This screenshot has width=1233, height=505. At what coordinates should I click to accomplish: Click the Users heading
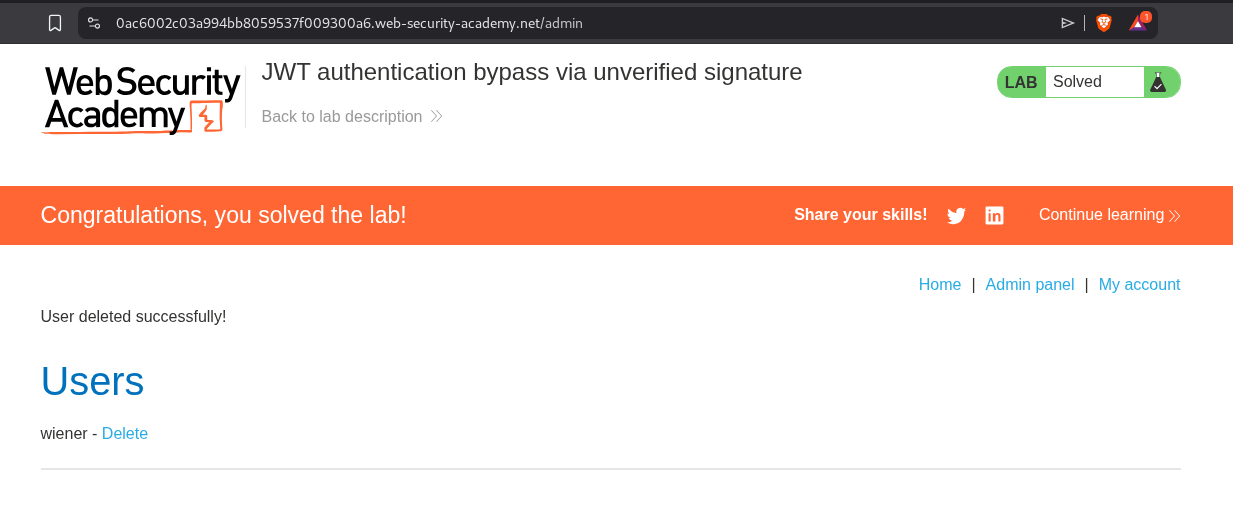click(x=92, y=382)
